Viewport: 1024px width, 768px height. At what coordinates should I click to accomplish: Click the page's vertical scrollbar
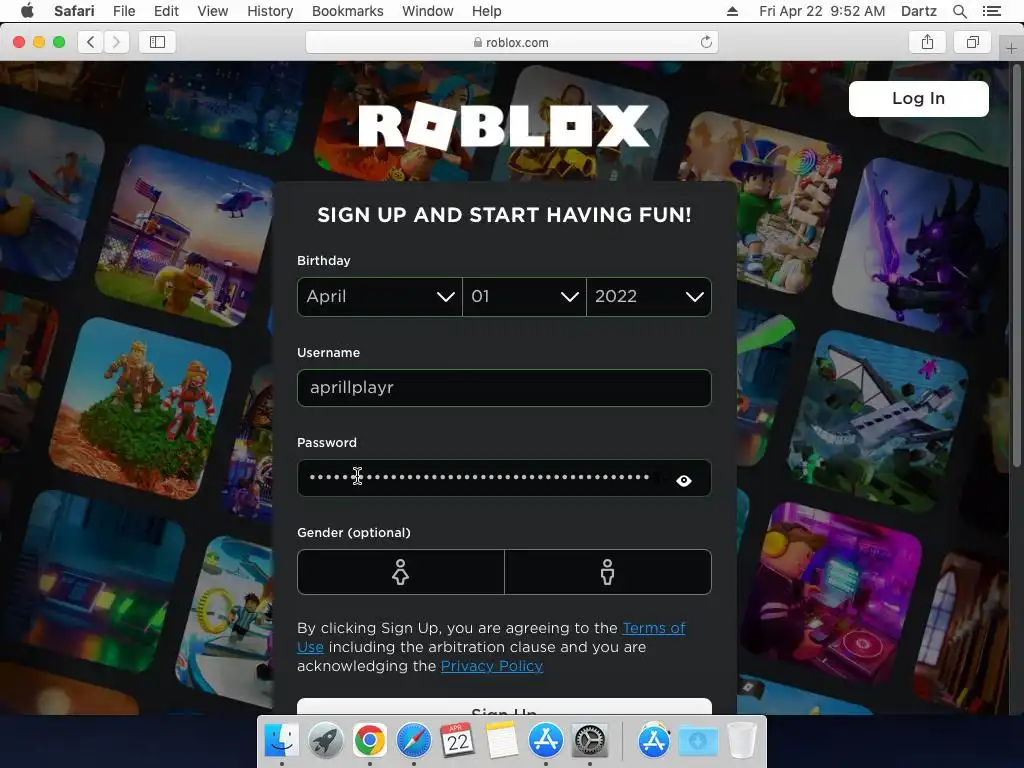point(1016,264)
